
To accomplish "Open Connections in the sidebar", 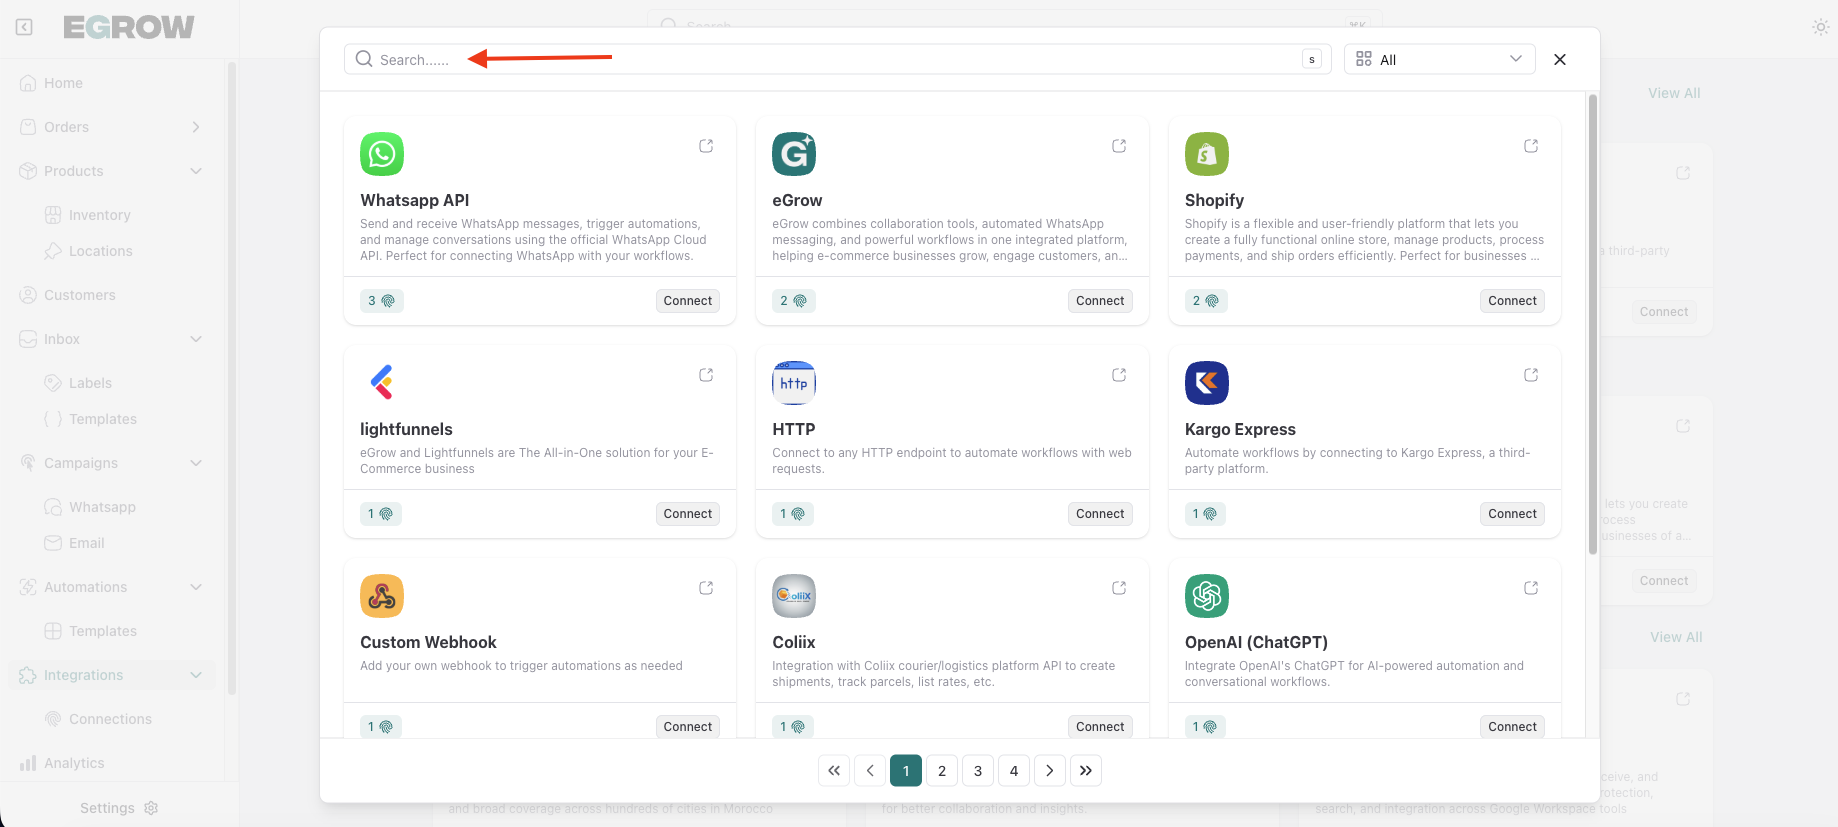I will click(x=110, y=719).
